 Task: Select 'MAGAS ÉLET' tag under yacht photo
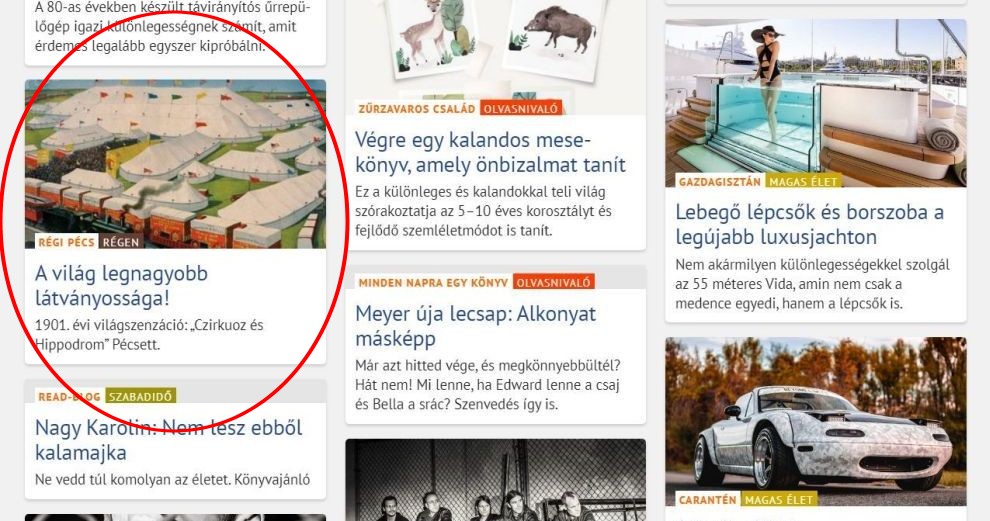pyautogui.click(x=803, y=181)
